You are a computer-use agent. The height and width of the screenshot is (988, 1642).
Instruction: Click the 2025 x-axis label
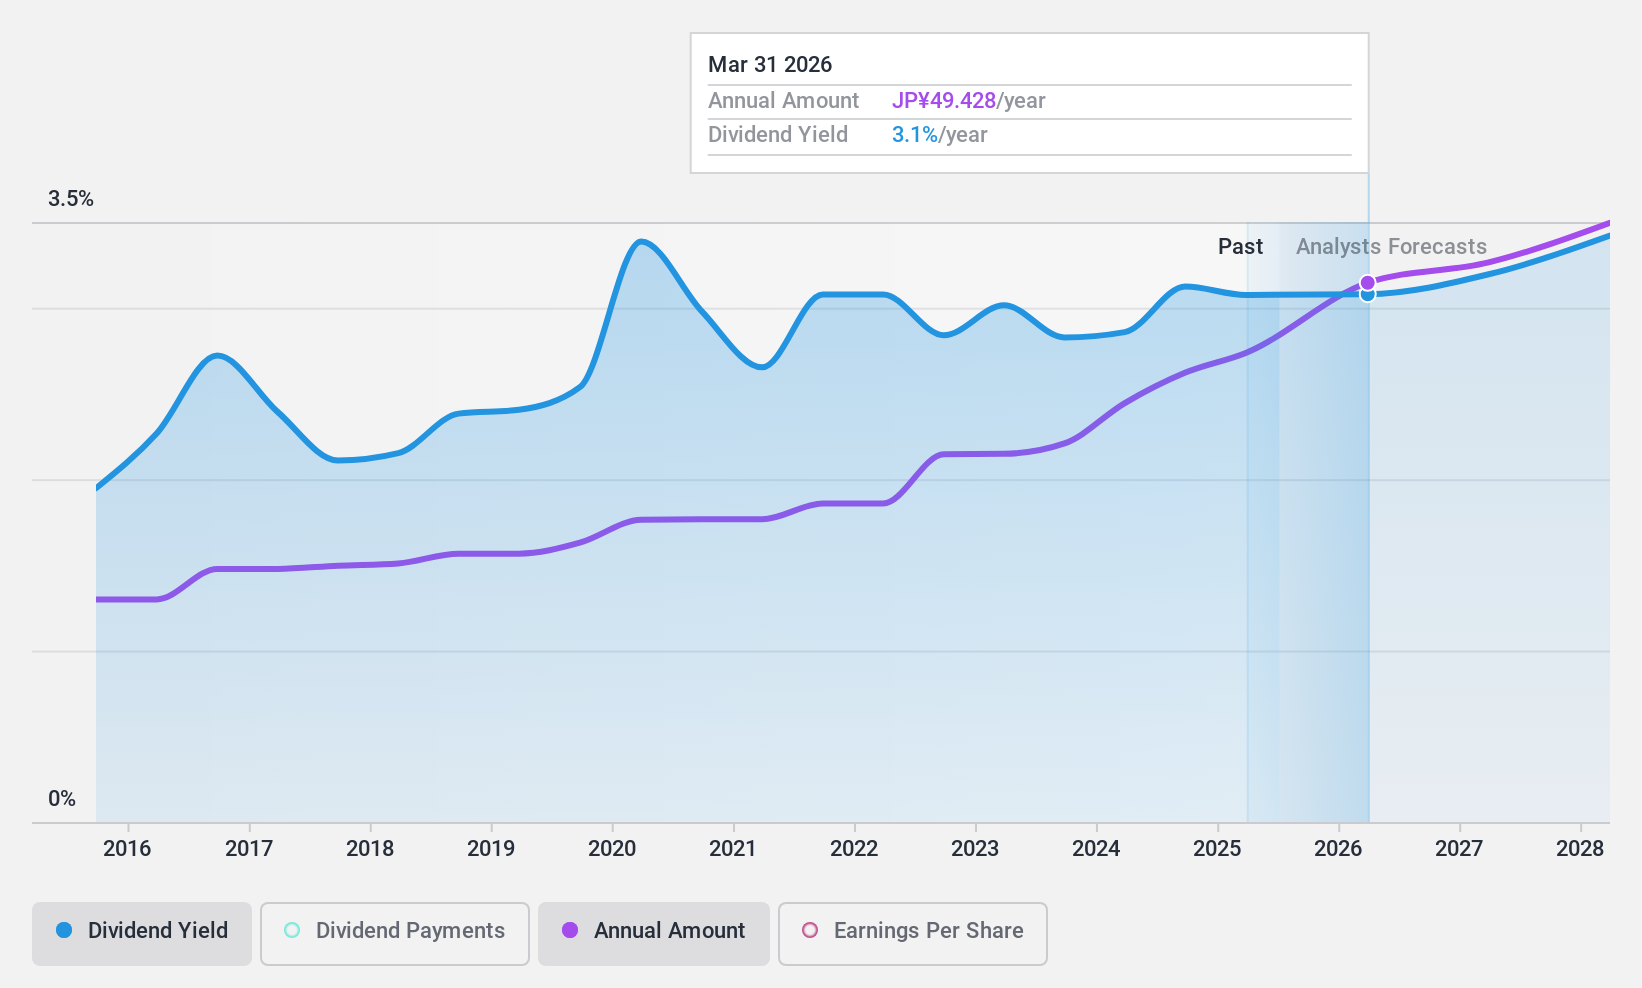[1217, 849]
